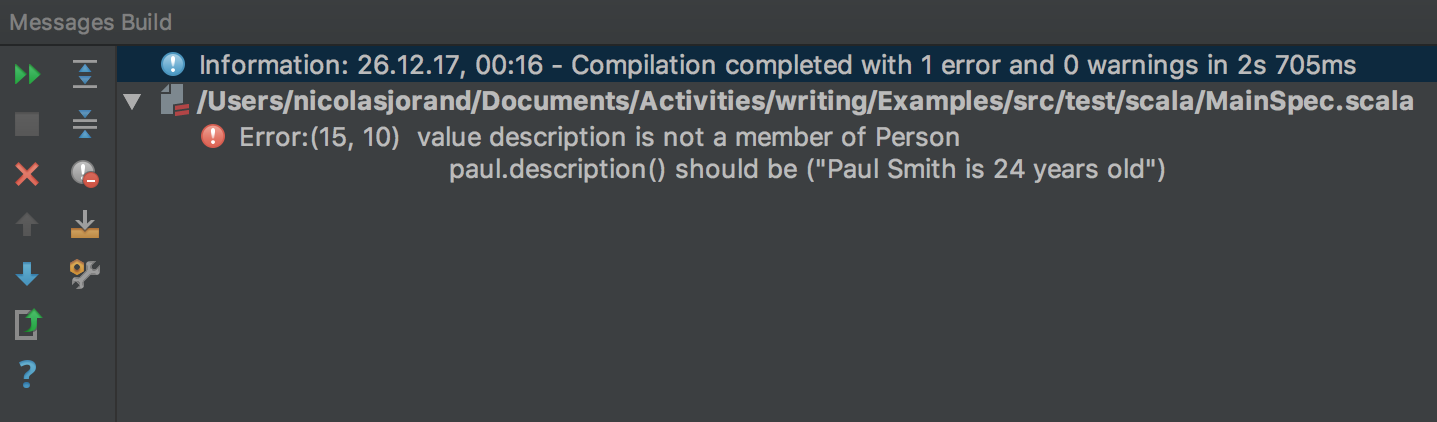Close the panel with the red X
Screen dimensions: 1437x422
(x=28, y=175)
